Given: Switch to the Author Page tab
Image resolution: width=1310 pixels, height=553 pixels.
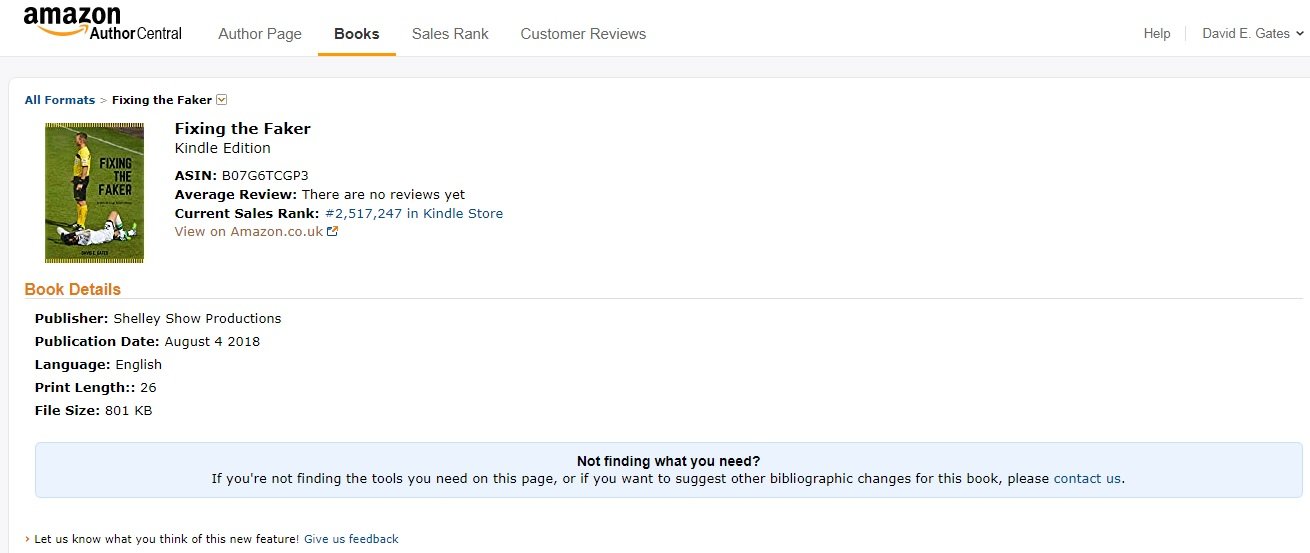Looking at the screenshot, I should [260, 34].
